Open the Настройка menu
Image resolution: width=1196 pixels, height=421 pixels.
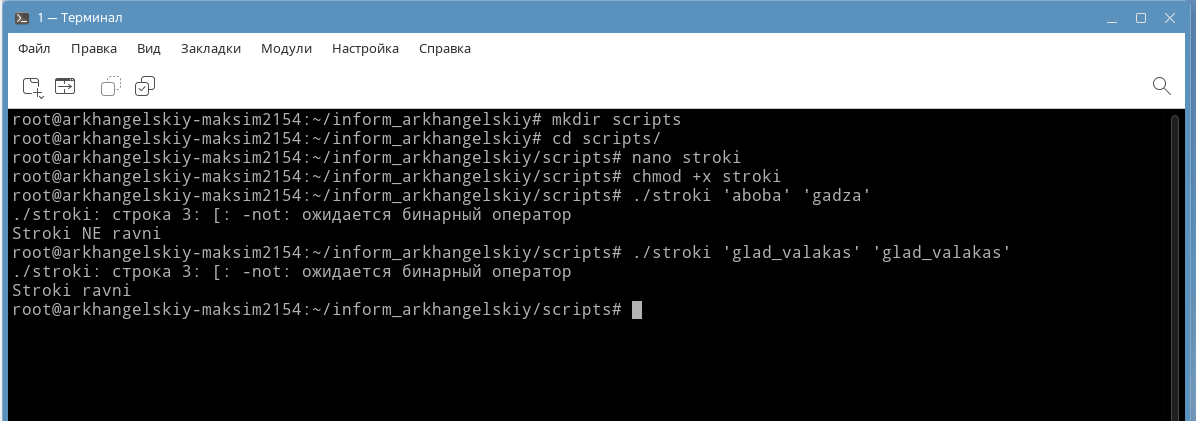pos(365,49)
